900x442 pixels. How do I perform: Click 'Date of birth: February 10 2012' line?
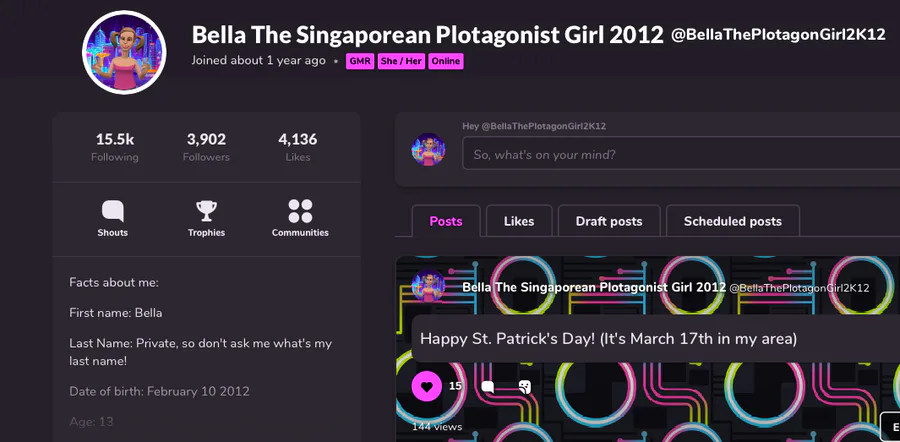(x=160, y=391)
